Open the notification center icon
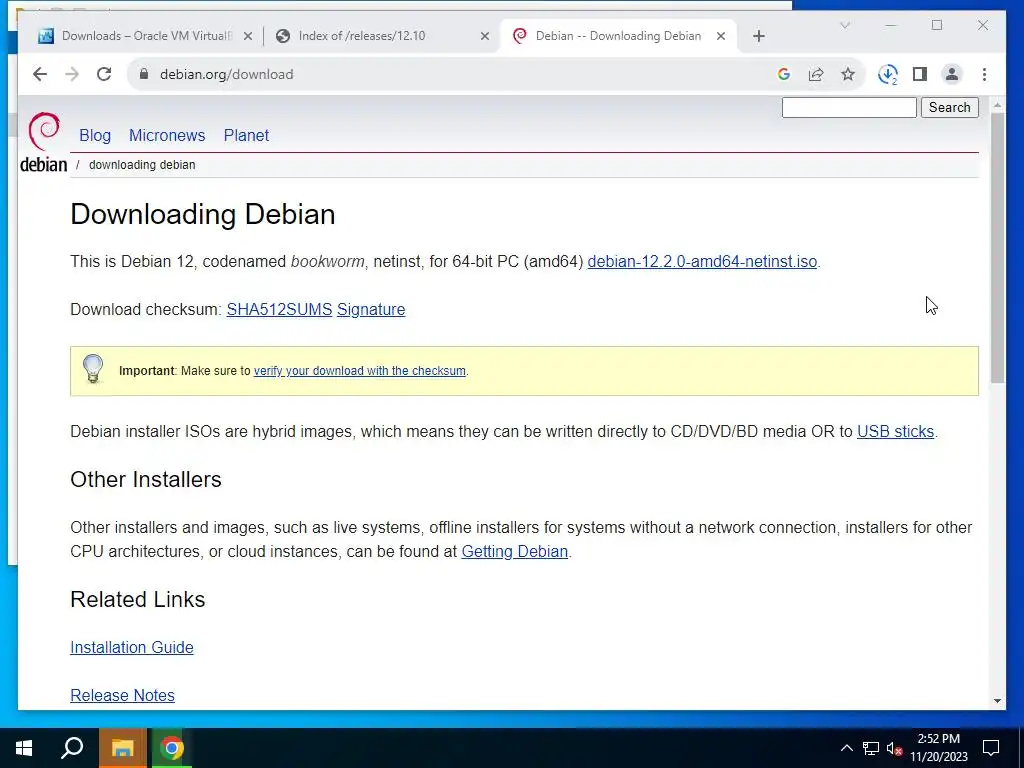 tap(991, 748)
